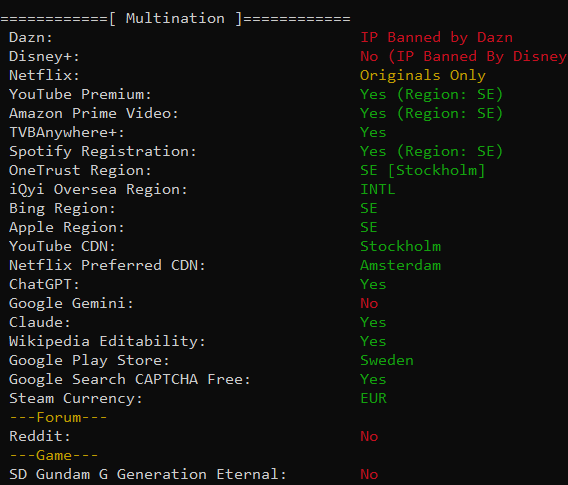Select the 'Amazon Prime Video:' label

point(94,113)
